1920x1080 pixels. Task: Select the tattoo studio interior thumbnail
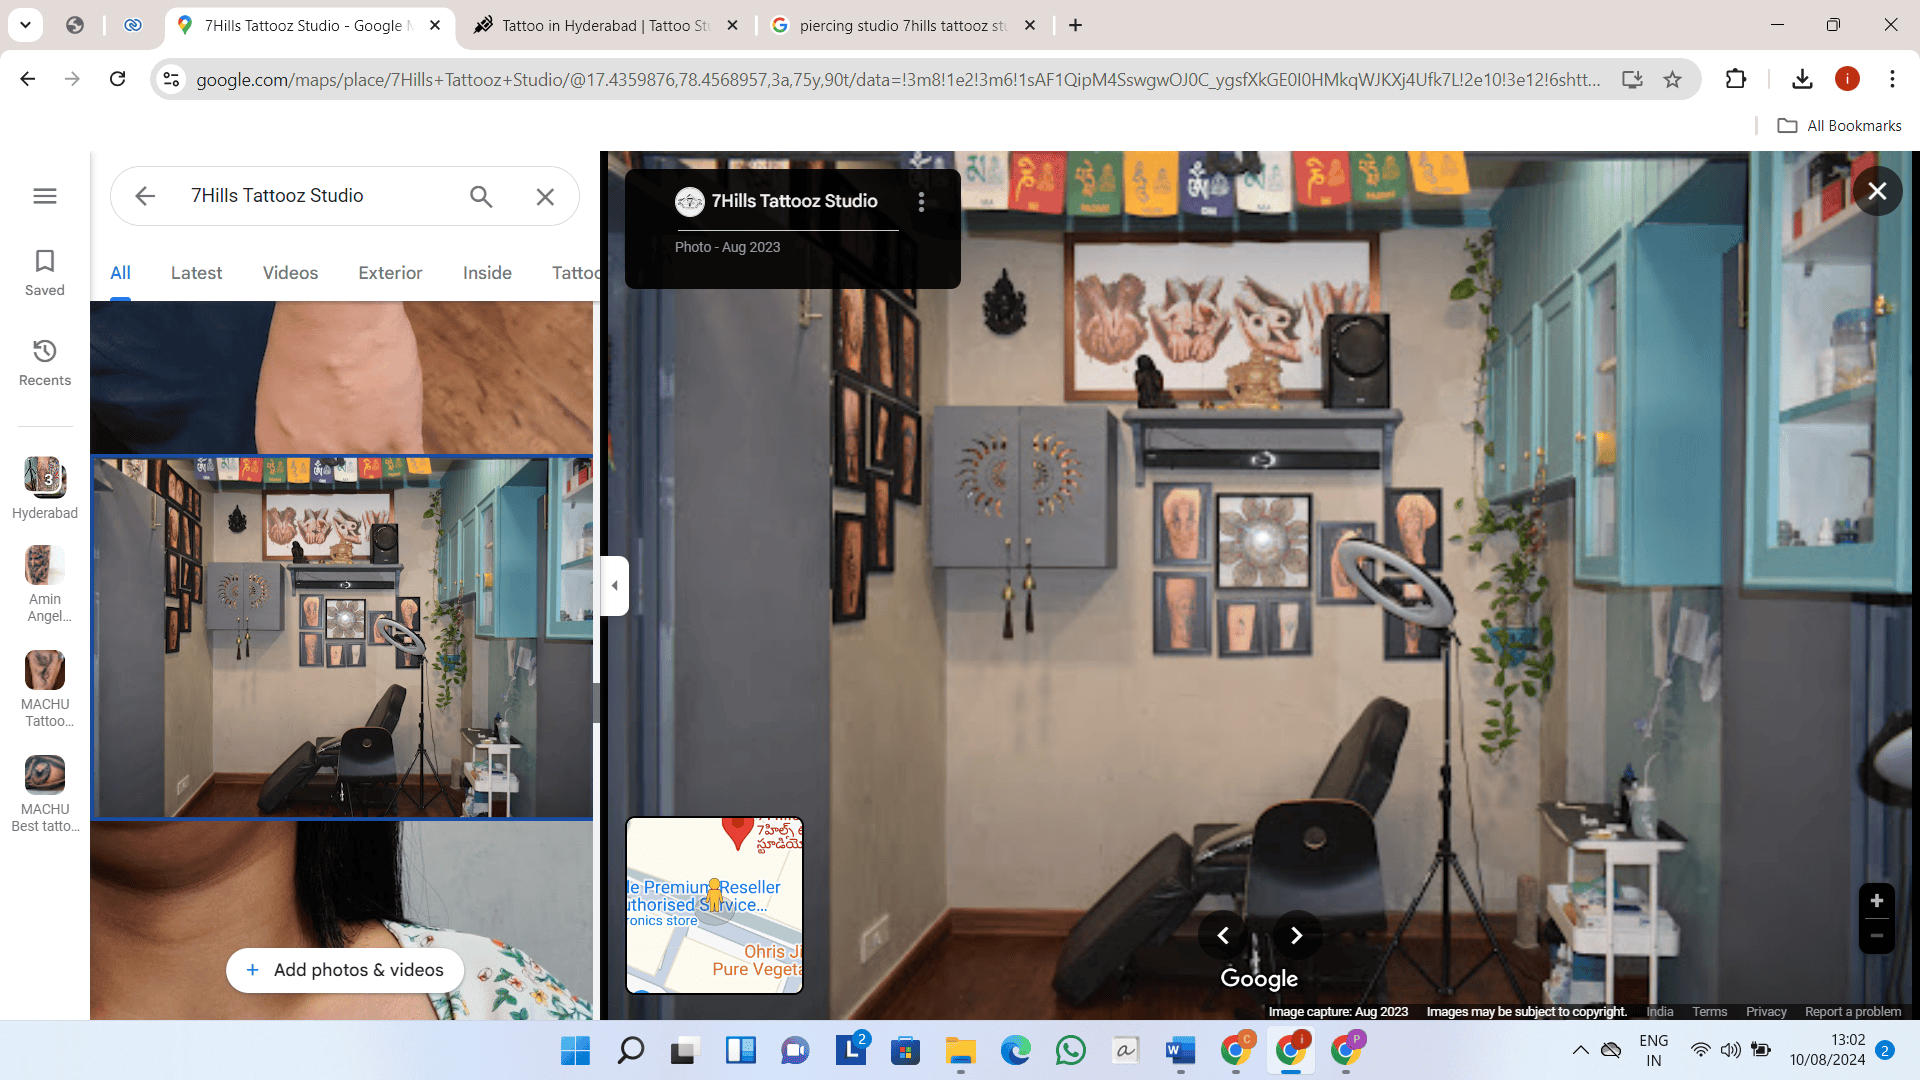343,638
